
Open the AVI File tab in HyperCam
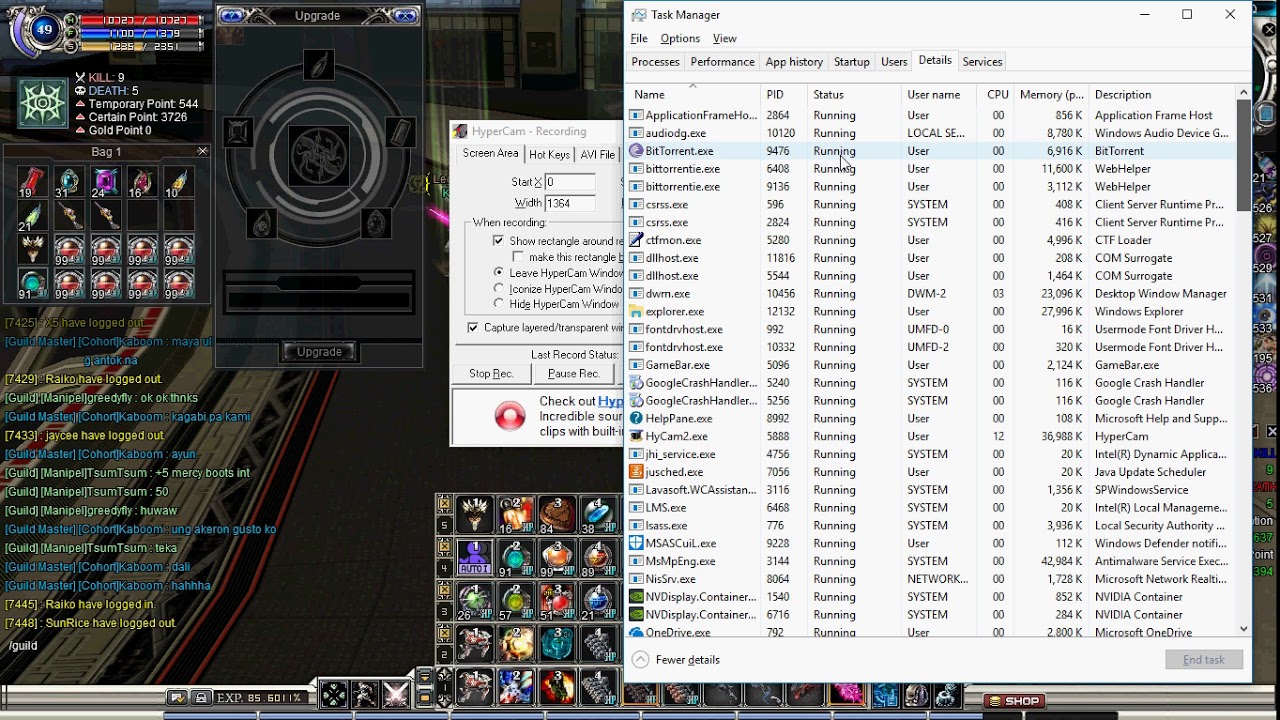(598, 155)
